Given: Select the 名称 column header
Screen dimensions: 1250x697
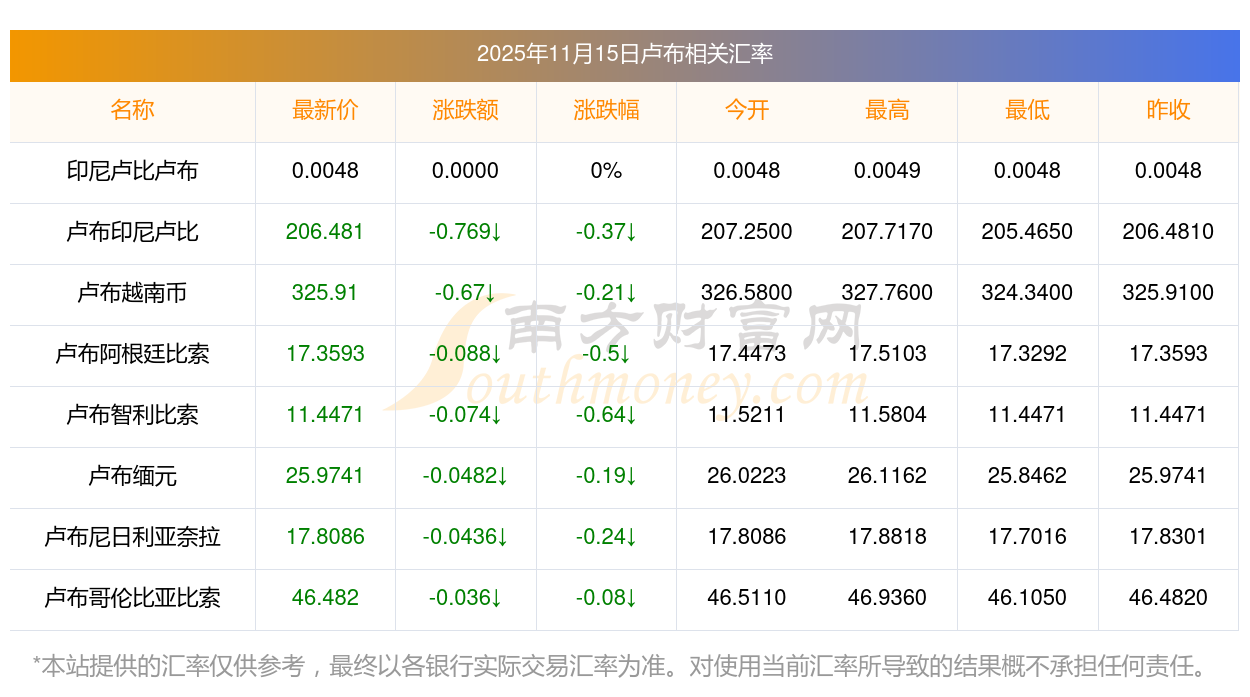Looking at the screenshot, I should click(x=132, y=110).
